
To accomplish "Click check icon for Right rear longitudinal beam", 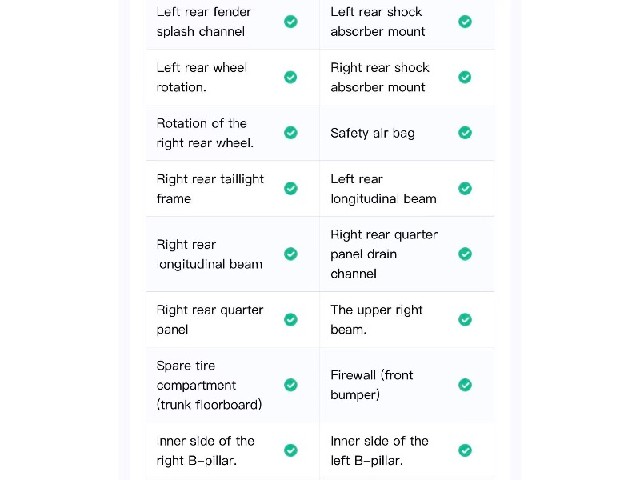I will tap(291, 254).
